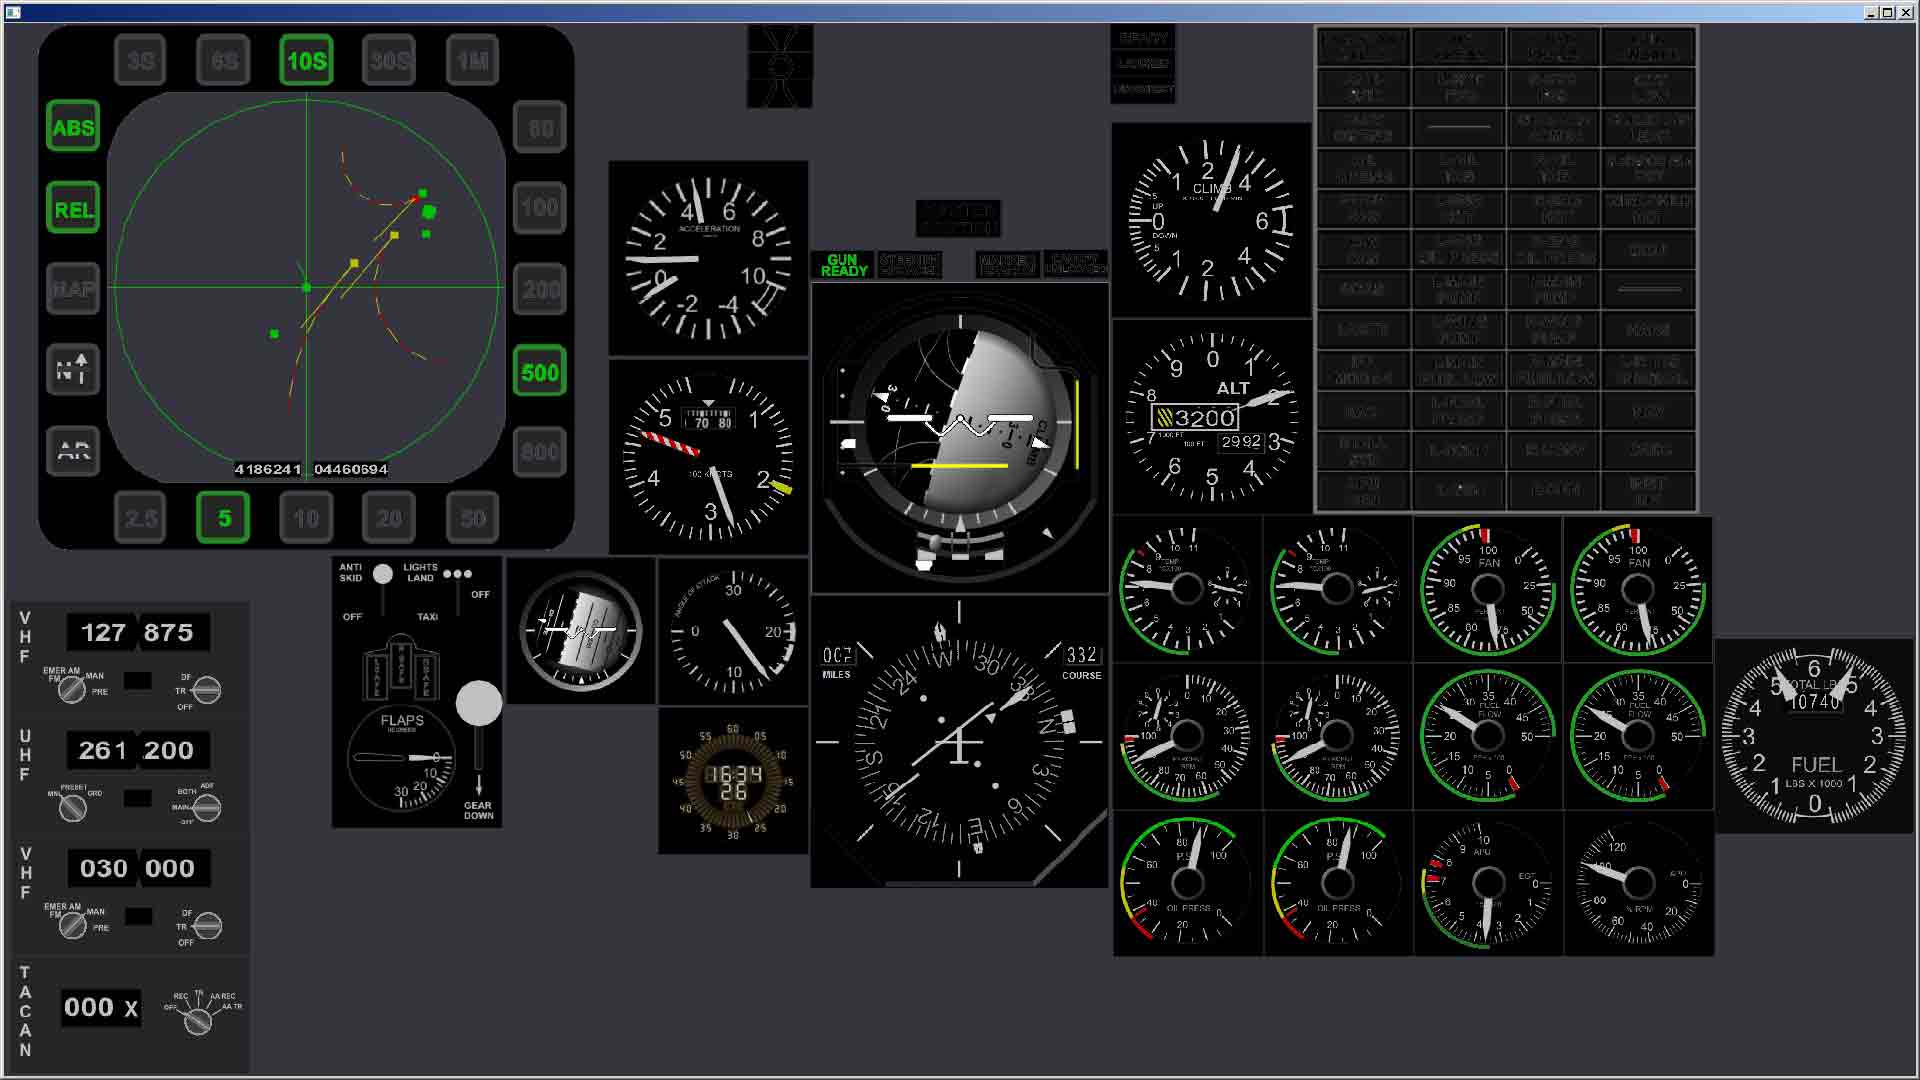The width and height of the screenshot is (1920, 1080).
Task: Toggle the REL mode button
Action: pyautogui.click(x=73, y=209)
